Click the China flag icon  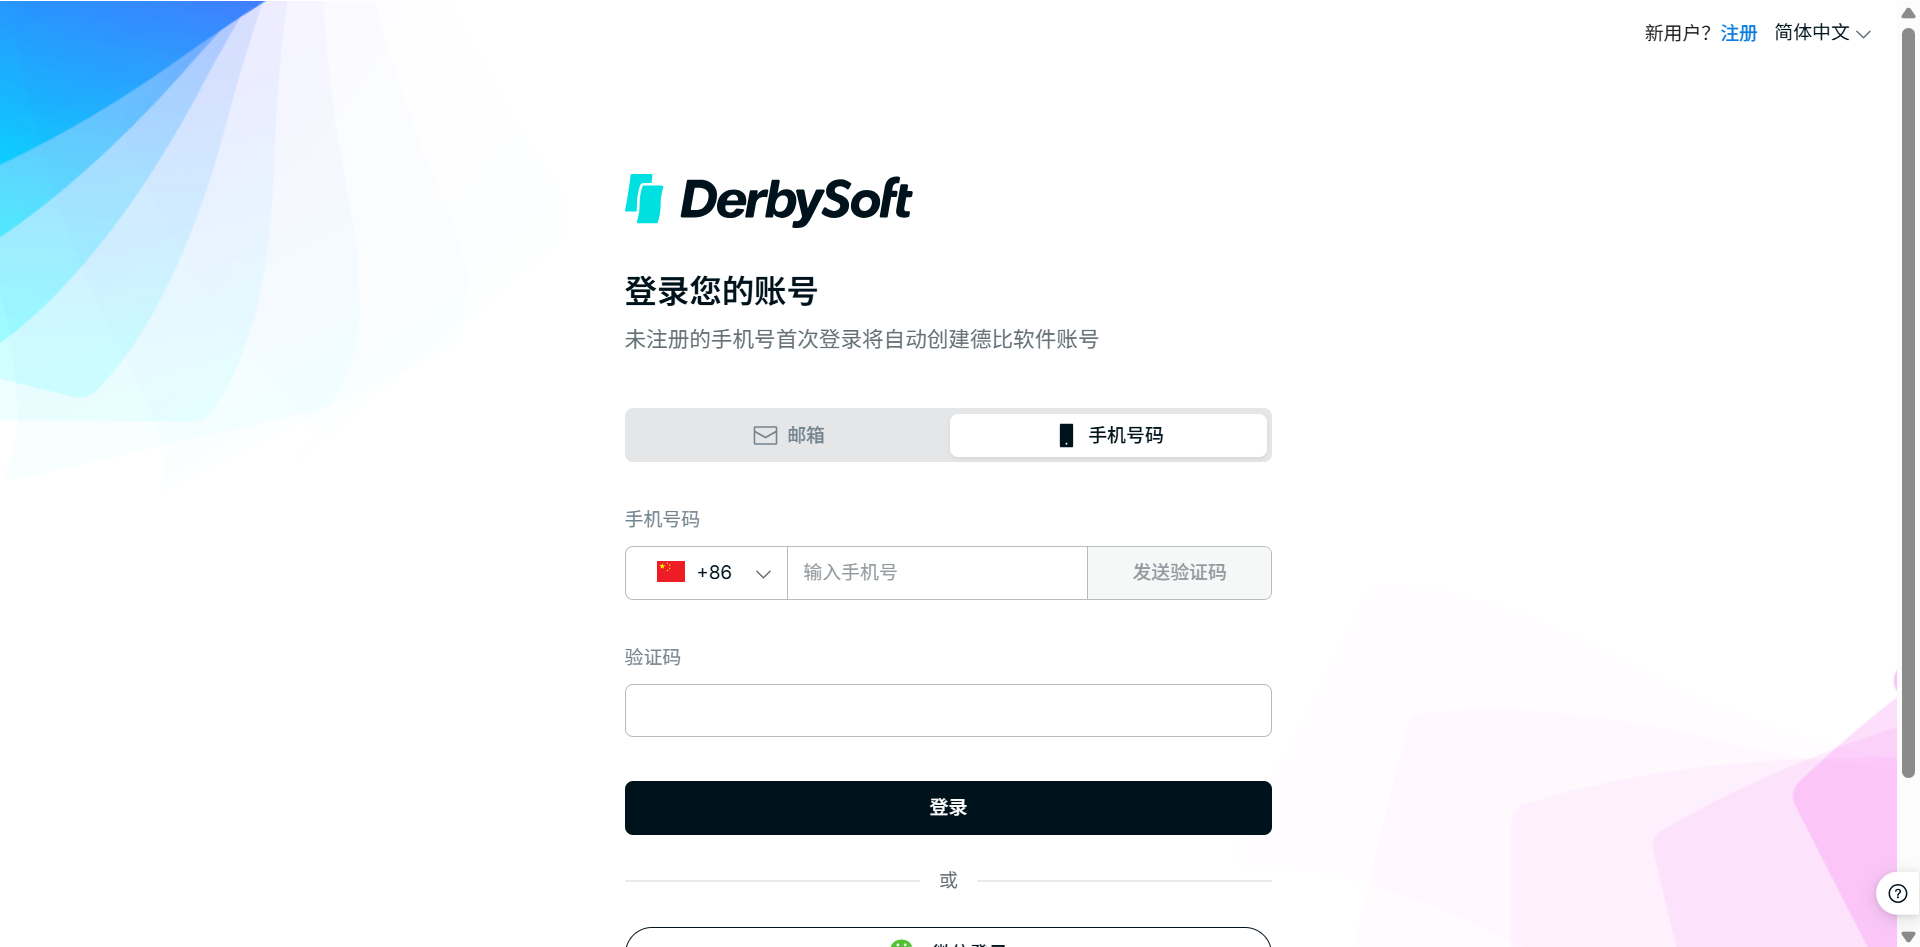(671, 572)
